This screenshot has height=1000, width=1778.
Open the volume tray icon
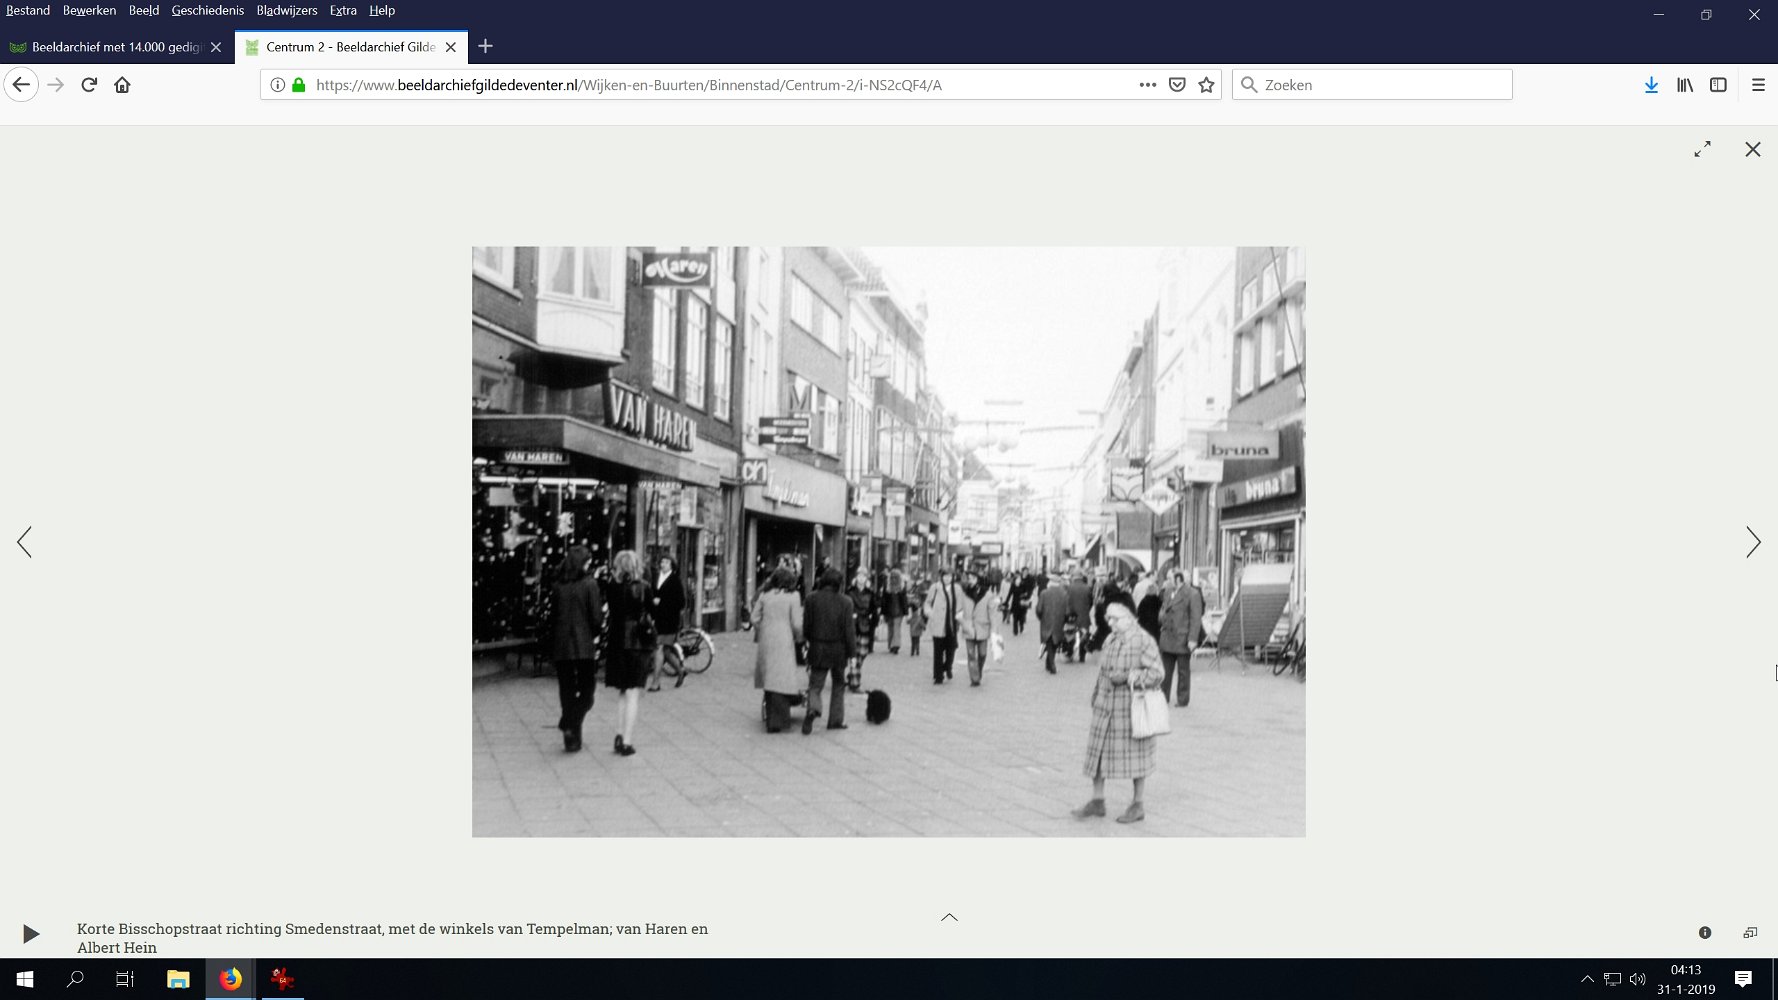click(1637, 979)
